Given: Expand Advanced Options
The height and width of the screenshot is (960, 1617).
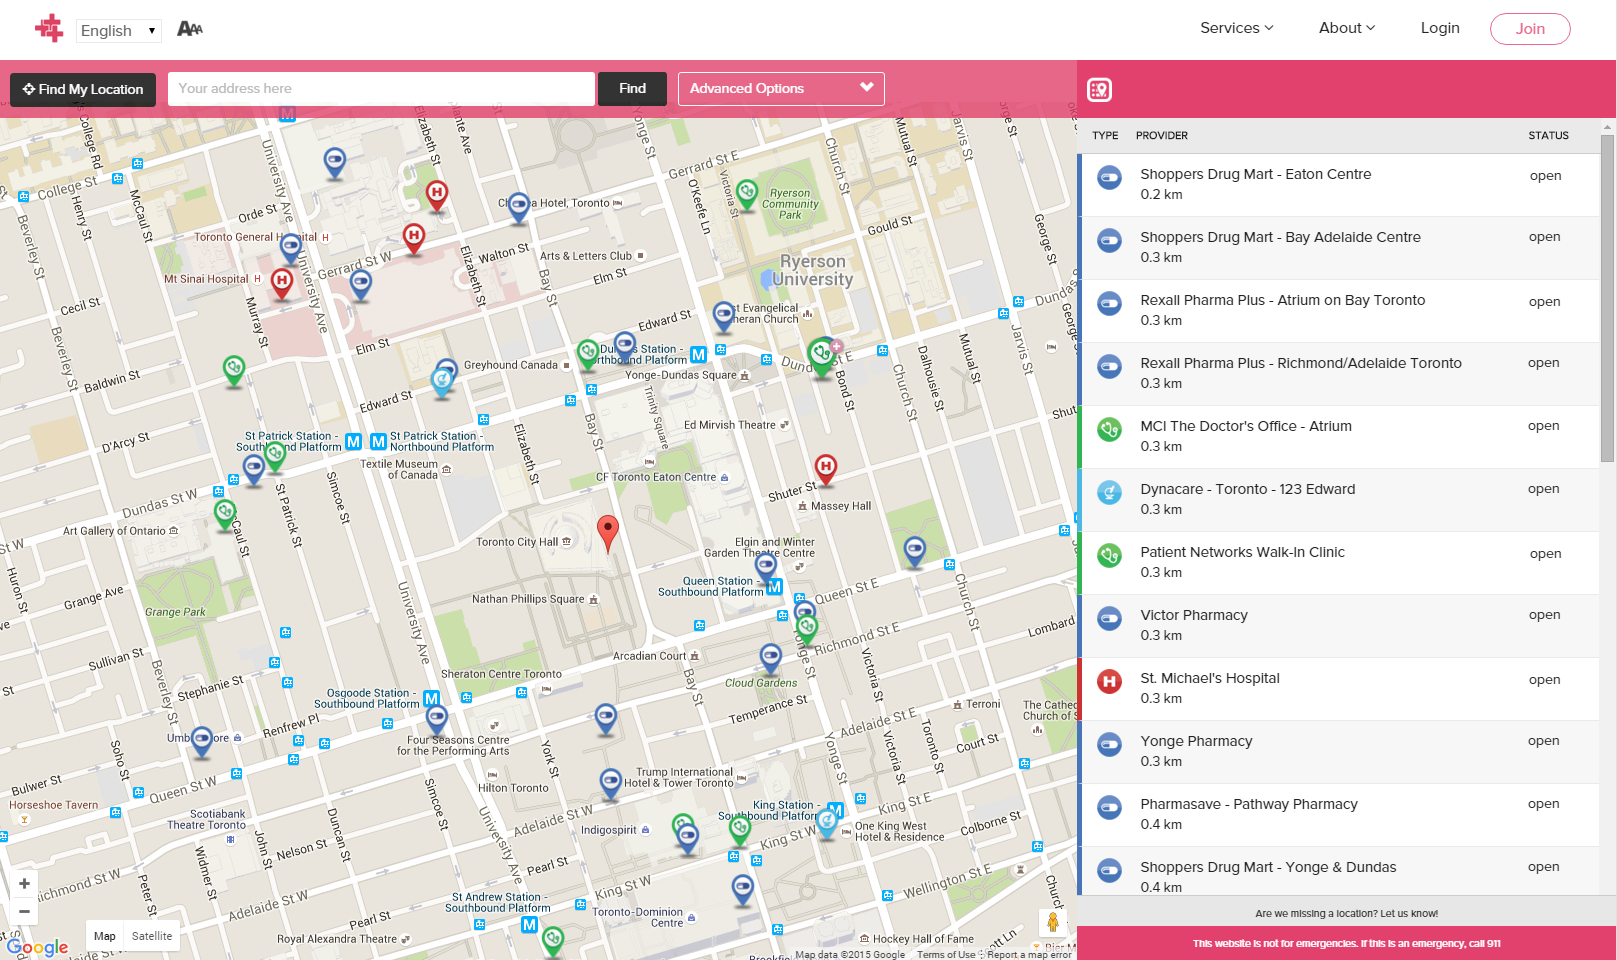Looking at the screenshot, I should 780,88.
